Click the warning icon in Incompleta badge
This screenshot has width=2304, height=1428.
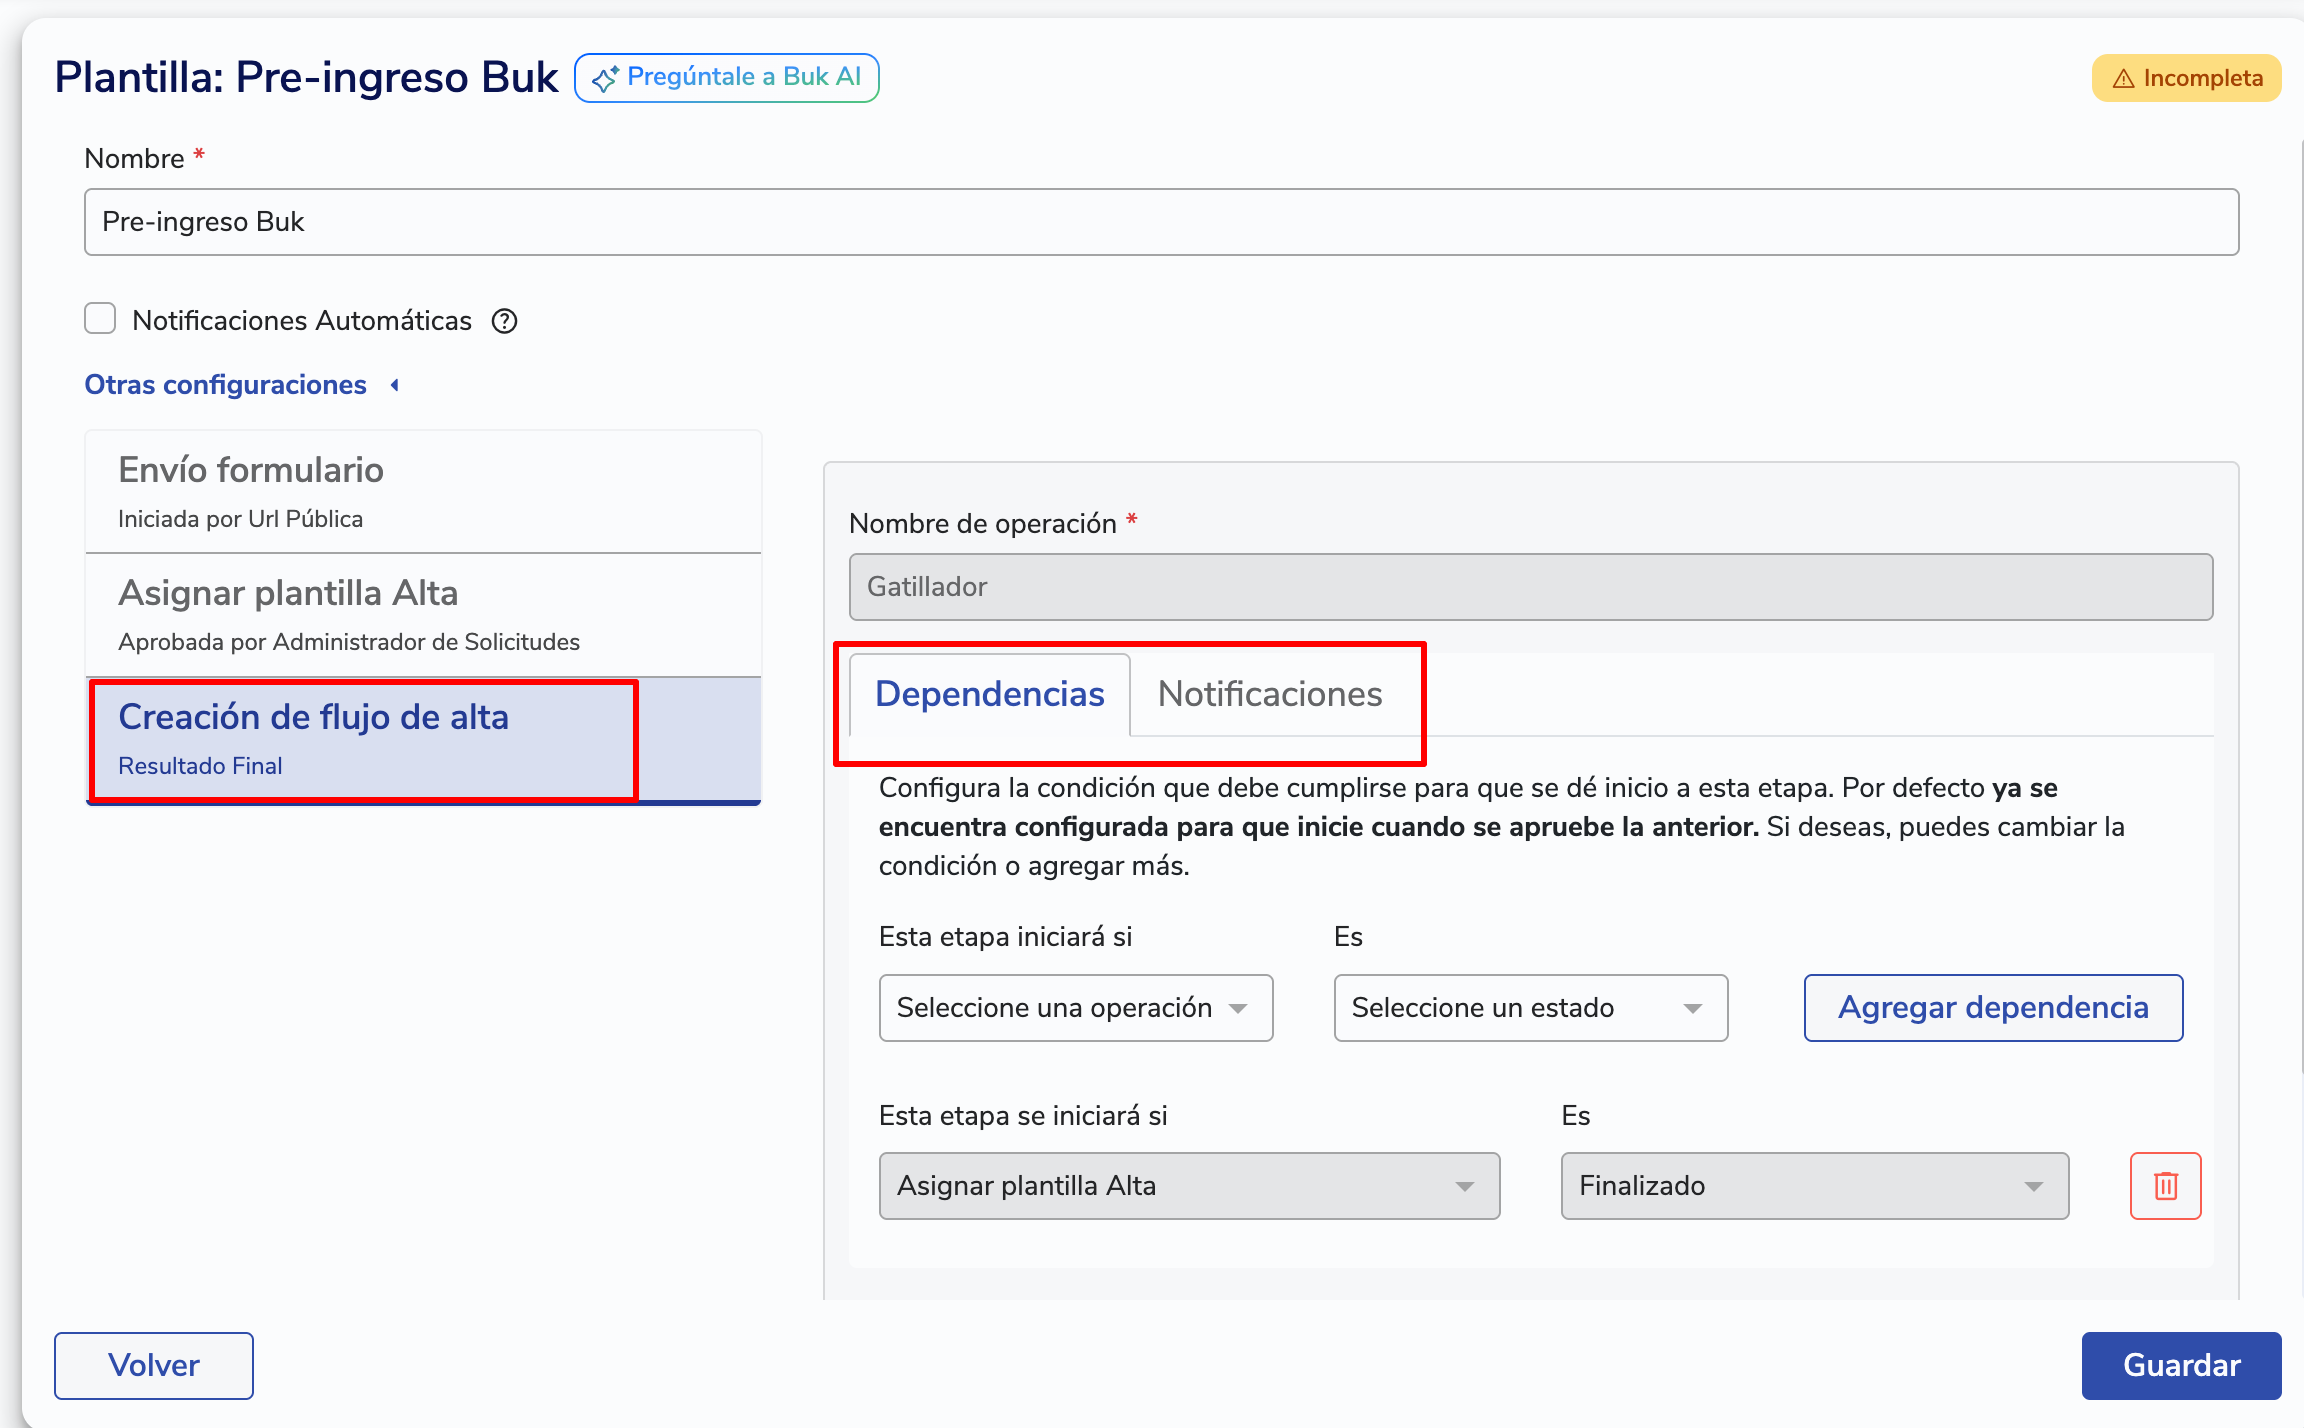[x=2123, y=79]
